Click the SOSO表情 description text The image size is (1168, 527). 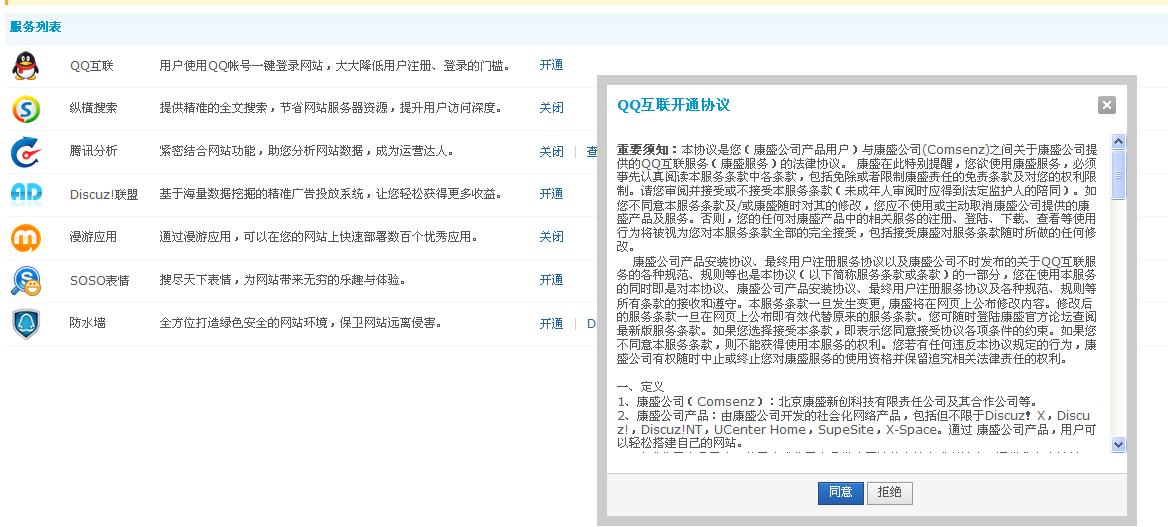pos(284,280)
